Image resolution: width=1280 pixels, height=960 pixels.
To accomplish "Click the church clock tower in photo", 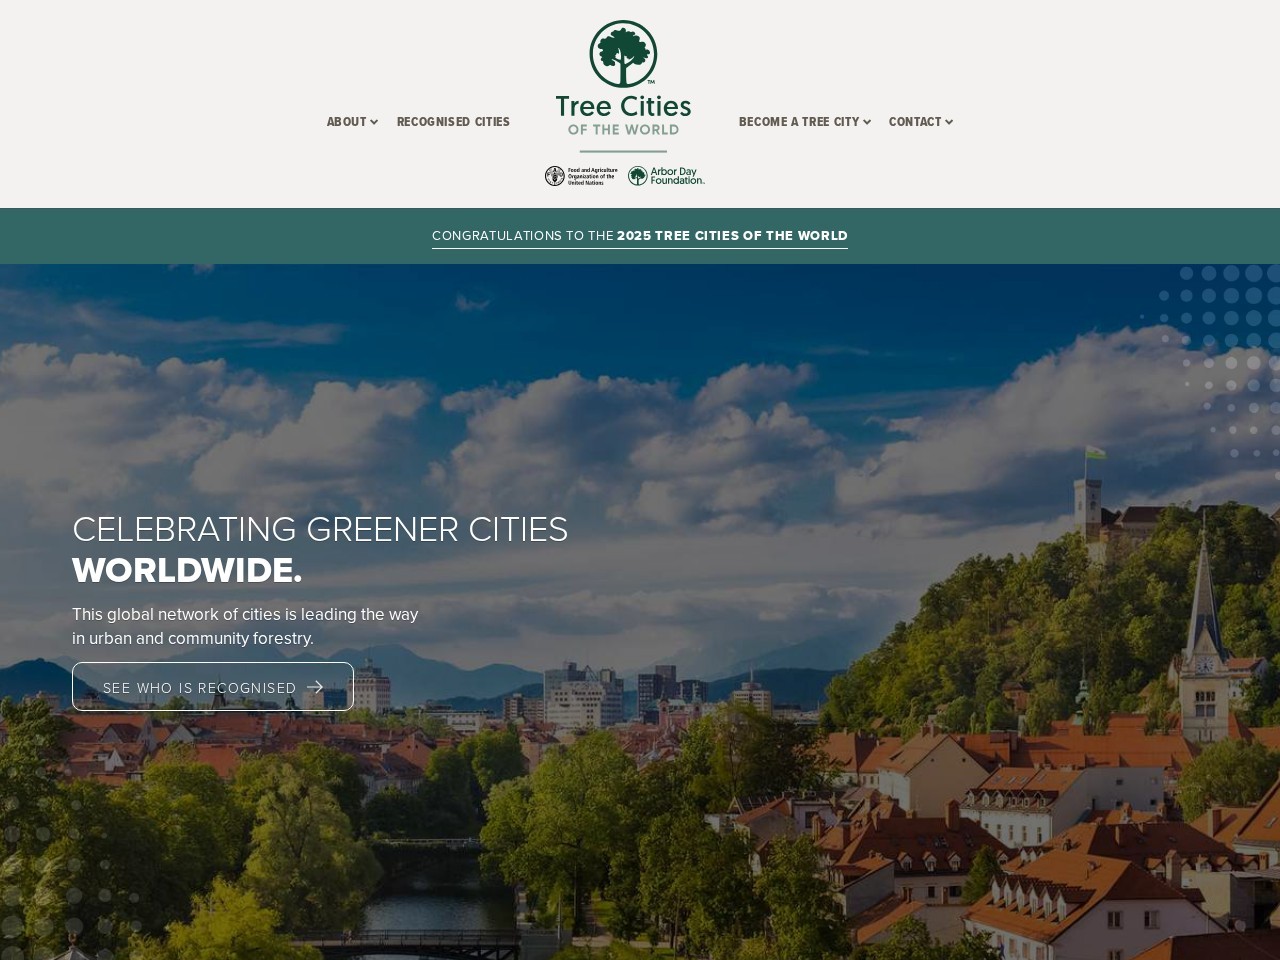I will [1205, 640].
